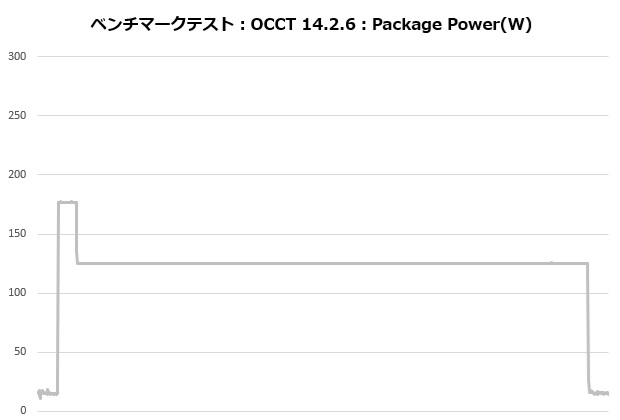Click the 100 y-axis label
Screen dimensions: 620x420
pyautogui.click(x=17, y=293)
